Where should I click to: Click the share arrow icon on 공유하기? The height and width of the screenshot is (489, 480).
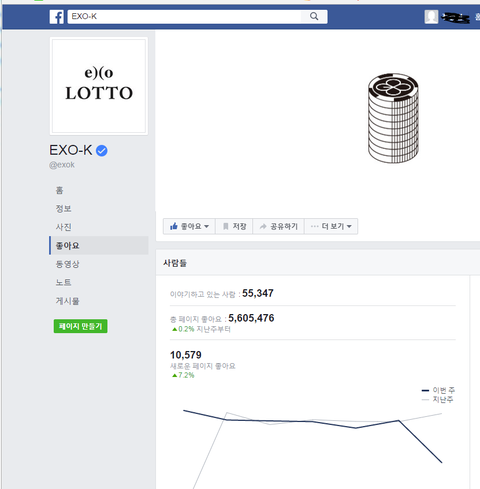pos(263,227)
